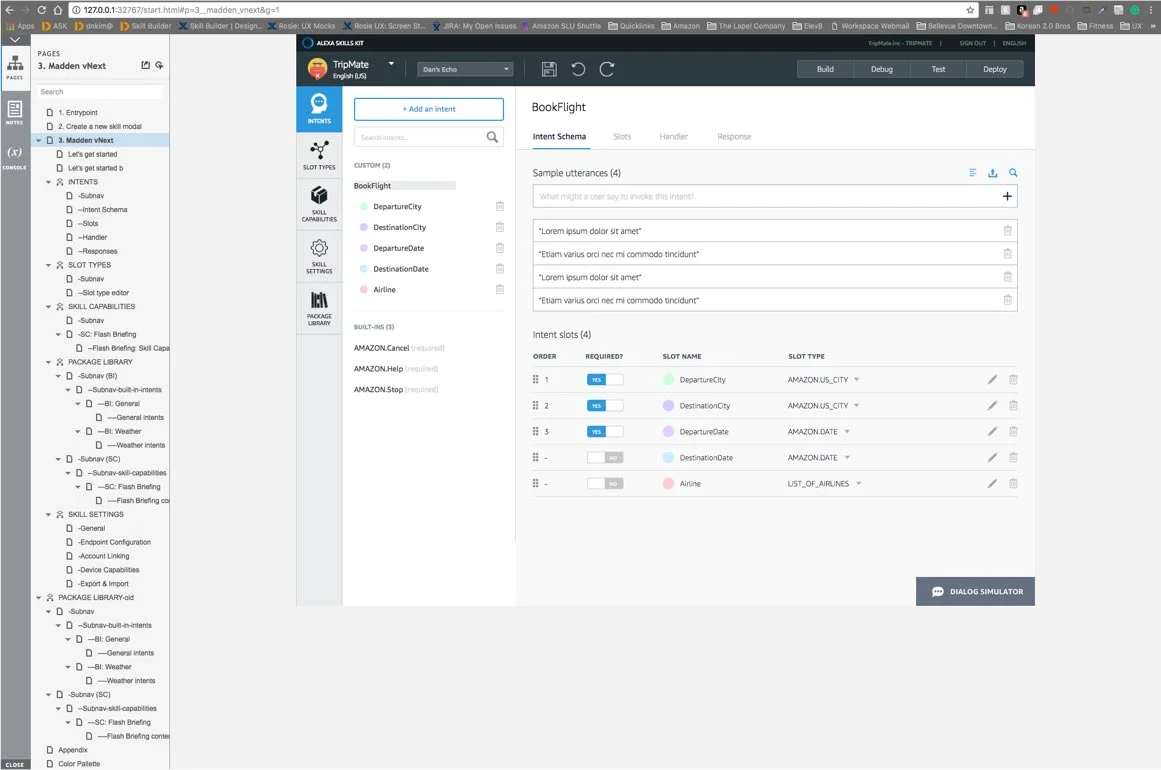Switch to the Intent Schema tab
The height and width of the screenshot is (770, 1161).
pyautogui.click(x=559, y=136)
